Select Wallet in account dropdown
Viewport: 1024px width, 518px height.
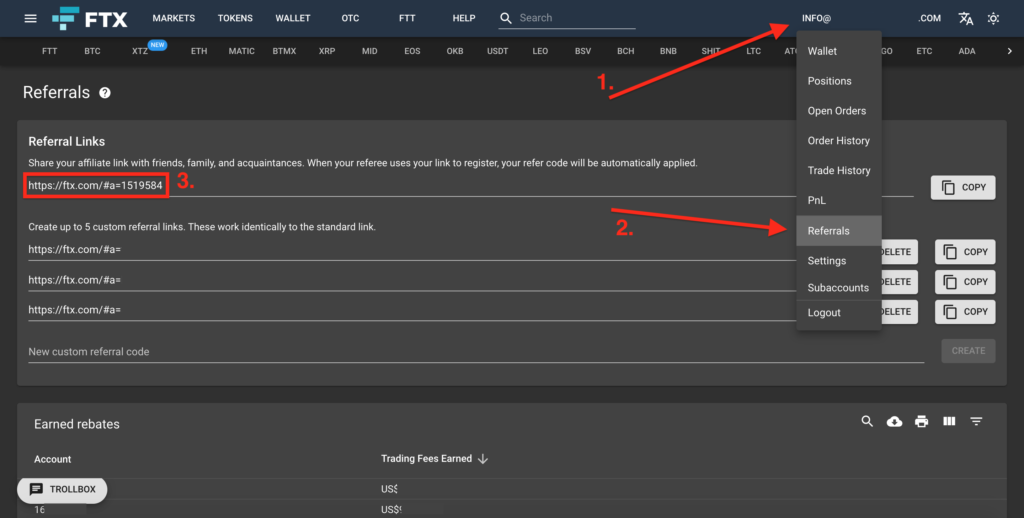839,51
